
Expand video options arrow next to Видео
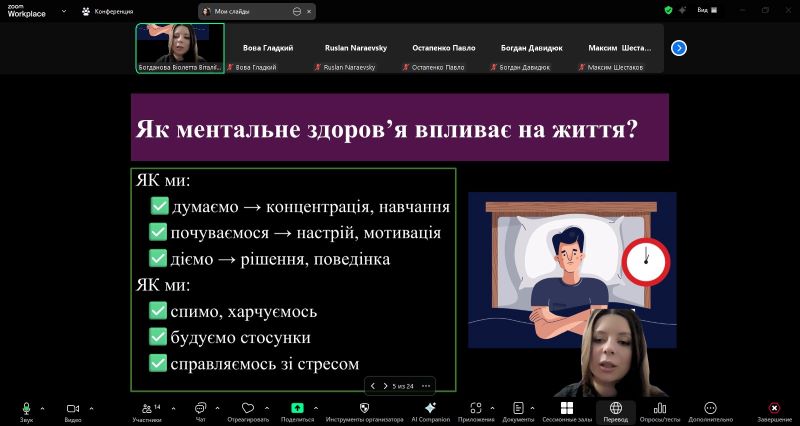point(91,408)
